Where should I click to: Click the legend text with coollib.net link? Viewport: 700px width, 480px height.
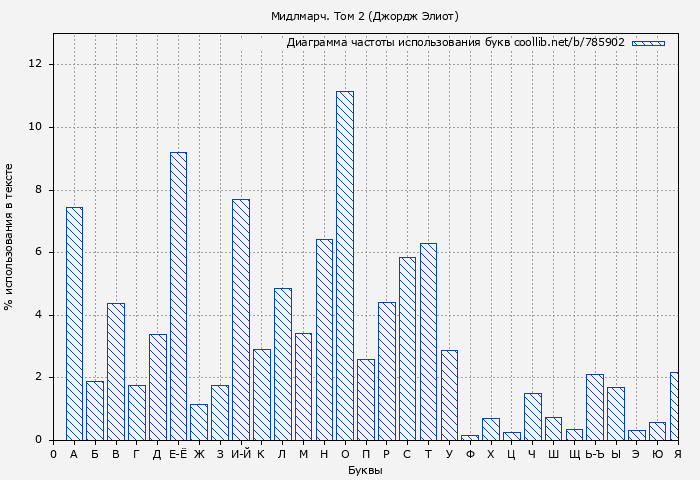pos(455,43)
